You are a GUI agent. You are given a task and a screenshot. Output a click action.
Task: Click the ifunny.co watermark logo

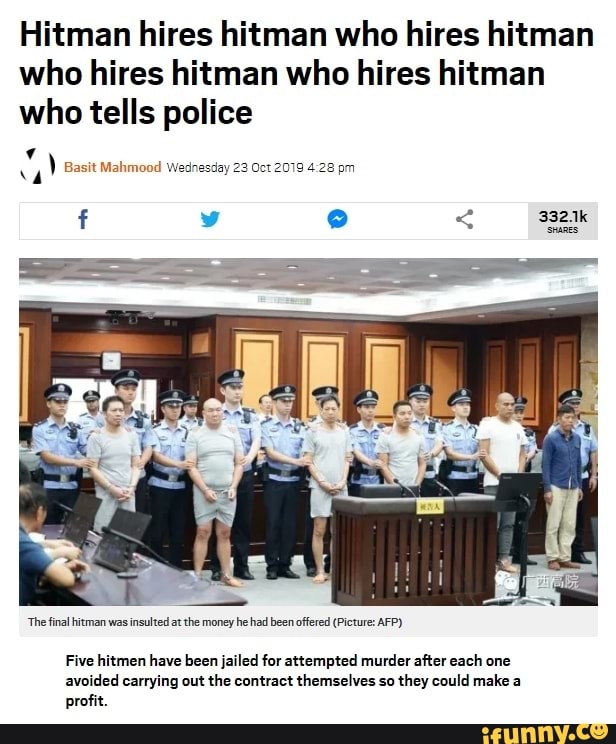544,734
